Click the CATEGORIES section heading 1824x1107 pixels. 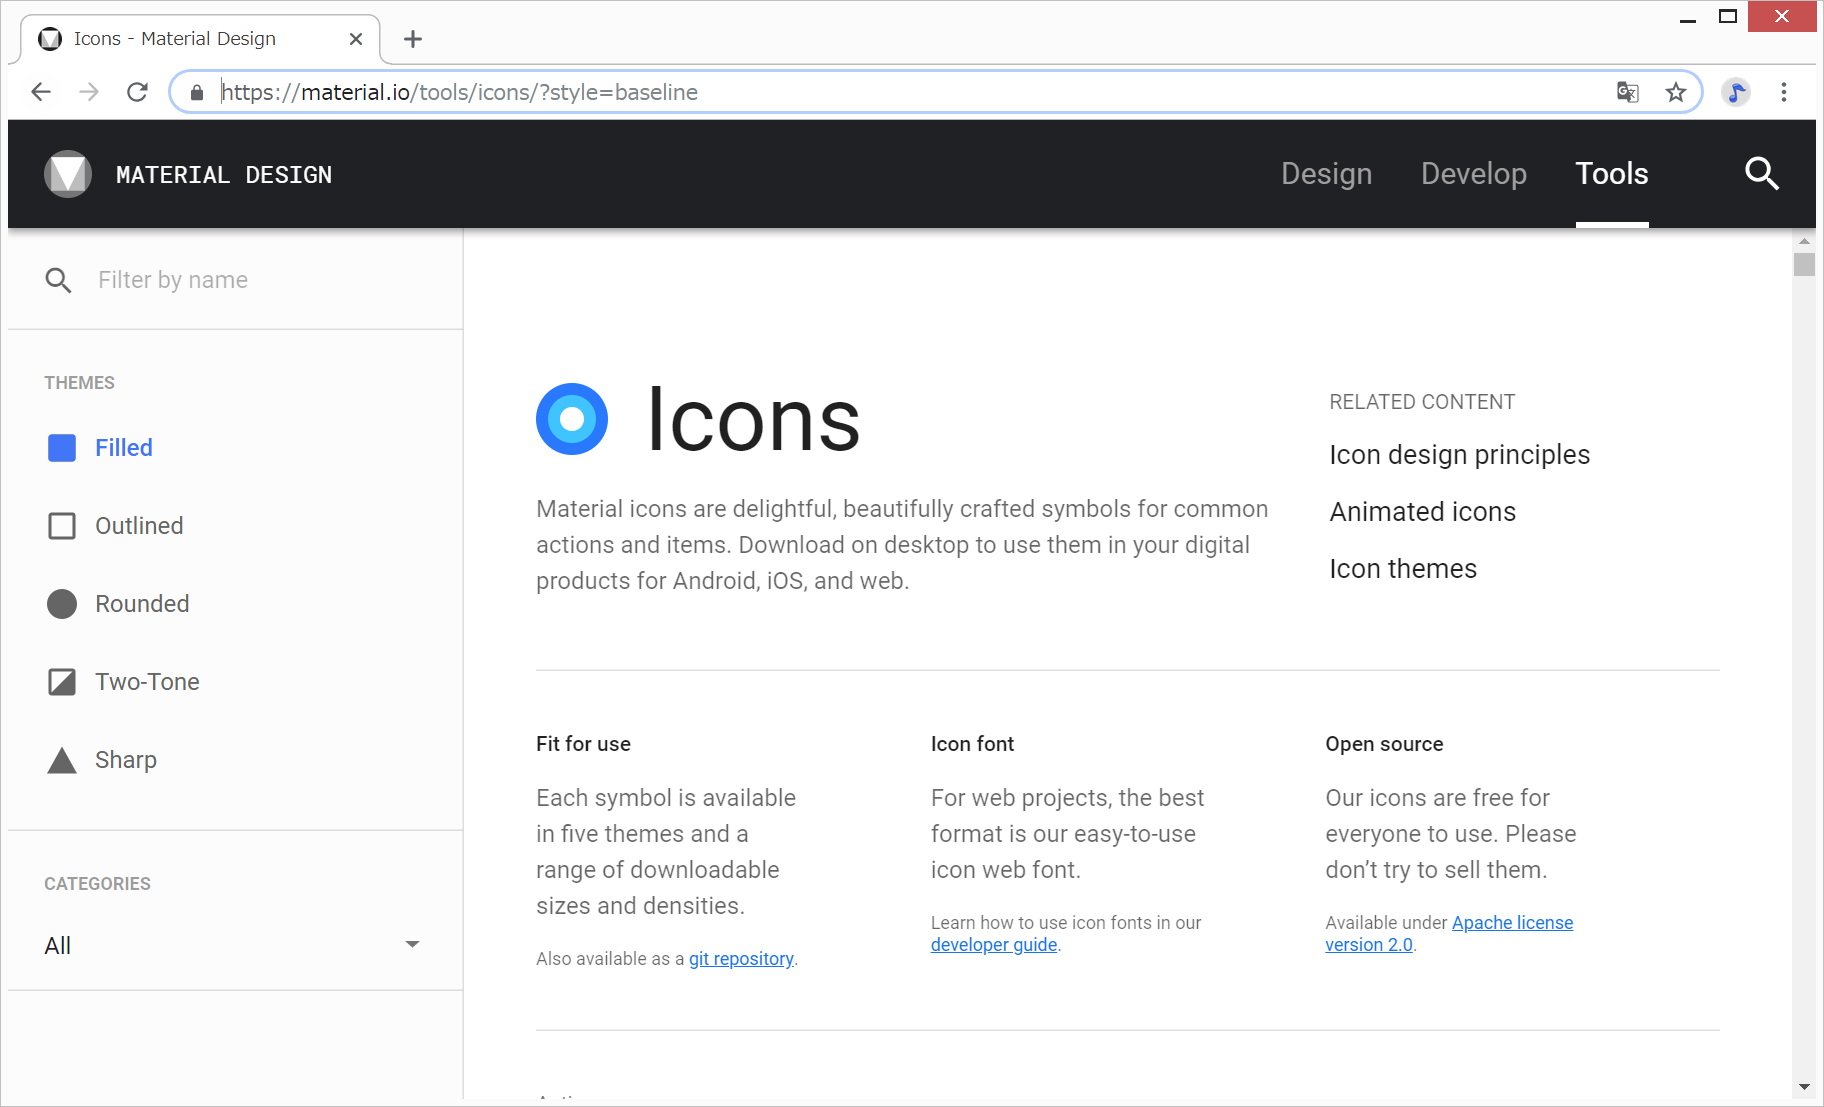point(97,884)
